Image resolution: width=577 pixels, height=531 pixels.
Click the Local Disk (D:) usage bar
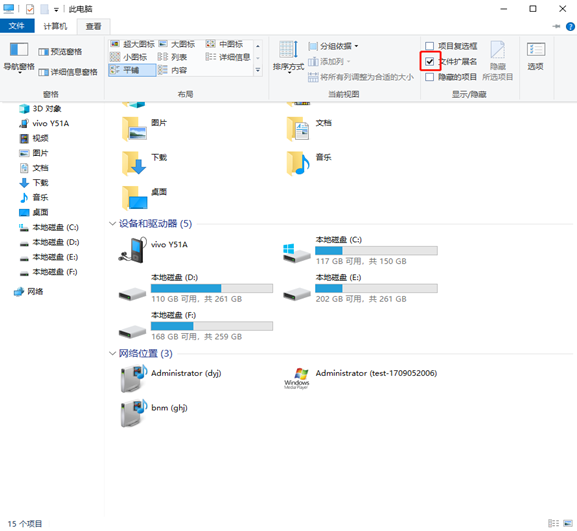[212, 288]
